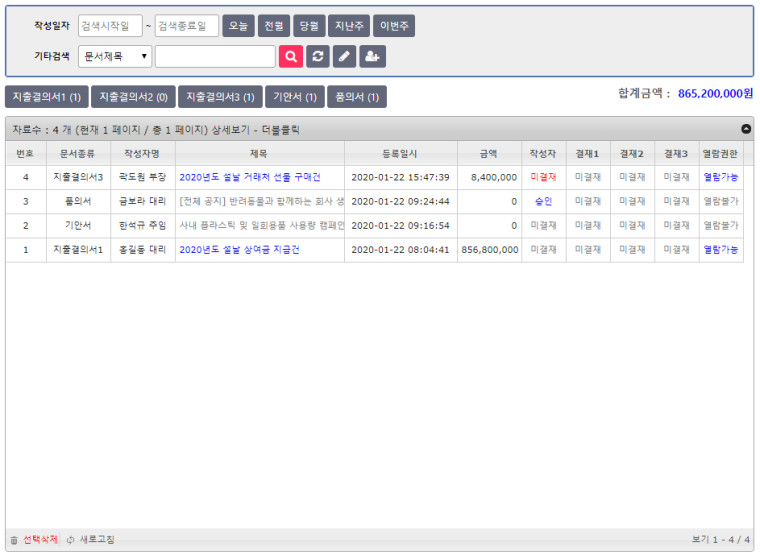Screen dimensions: 760x559
Task: Click the 새로고침 reload icon in footer
Action: (71, 540)
